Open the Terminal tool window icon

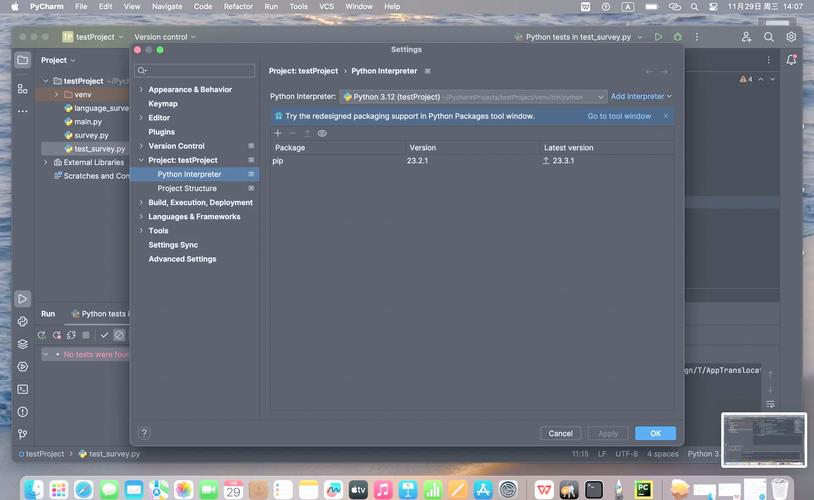22,389
